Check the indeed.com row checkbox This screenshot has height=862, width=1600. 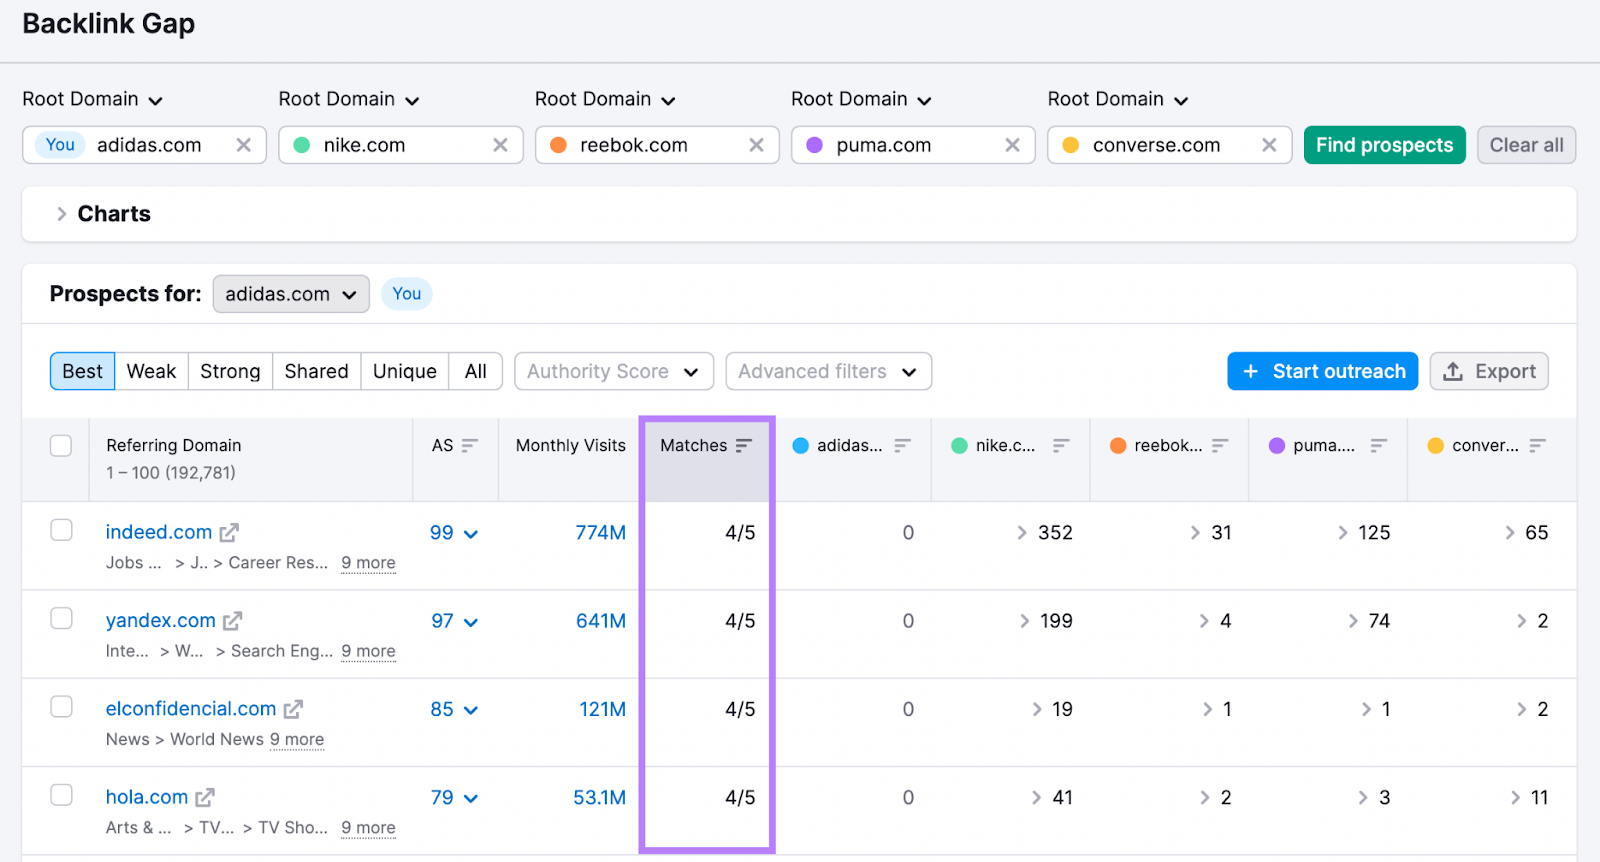61,530
